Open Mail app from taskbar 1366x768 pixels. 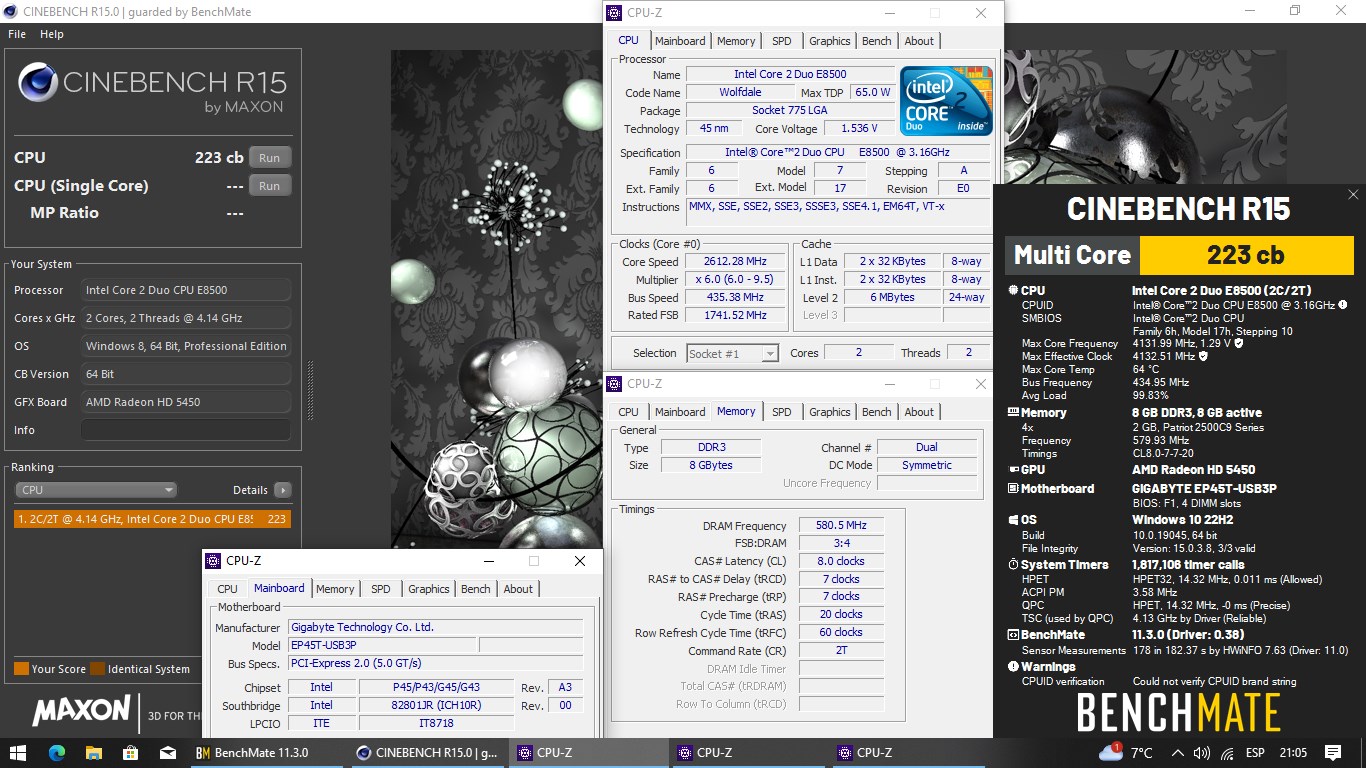(x=167, y=752)
